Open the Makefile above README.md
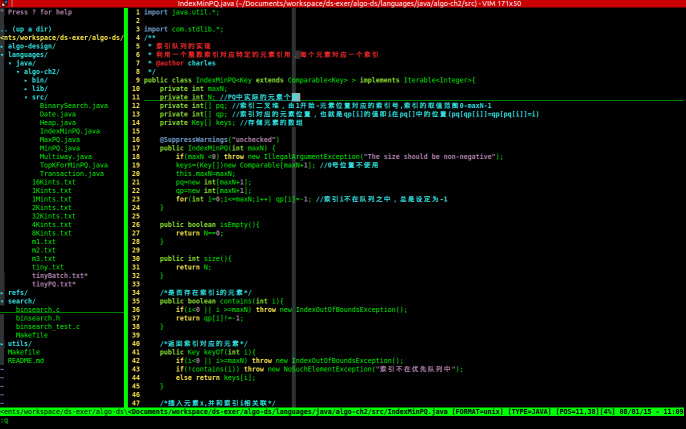This screenshot has height=429, width=686. (24, 352)
